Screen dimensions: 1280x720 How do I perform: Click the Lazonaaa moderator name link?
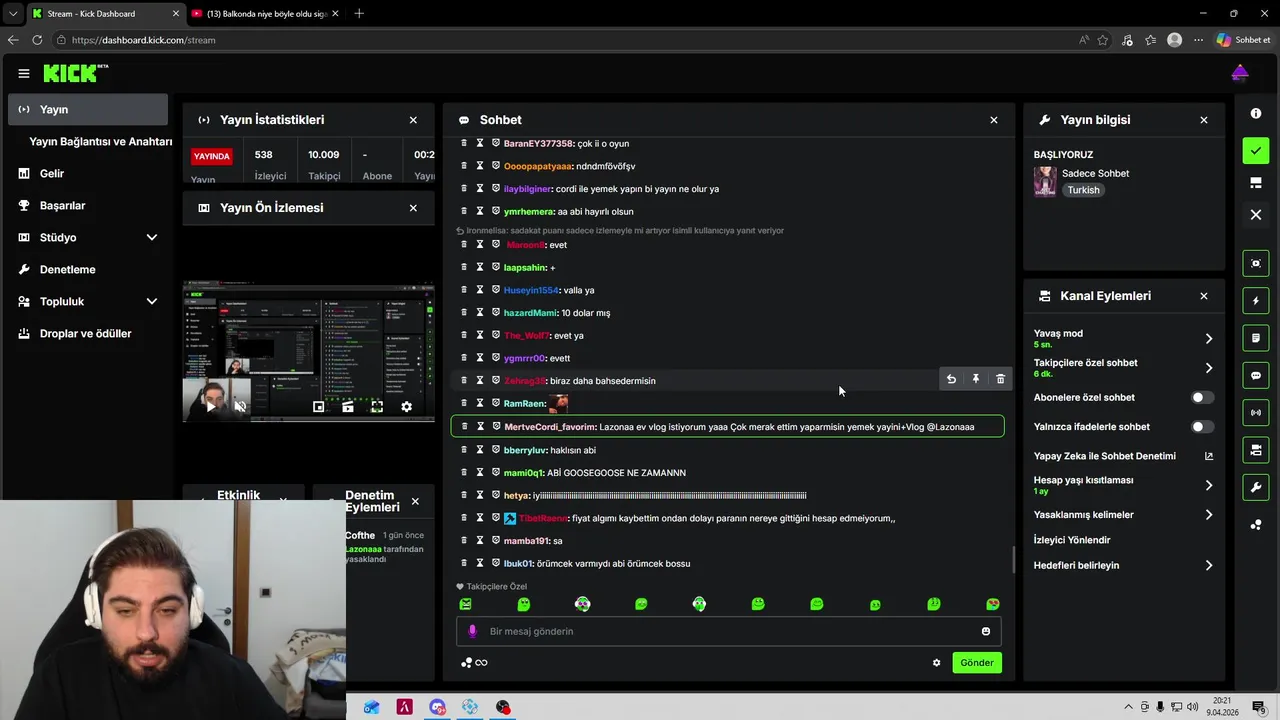coord(363,549)
